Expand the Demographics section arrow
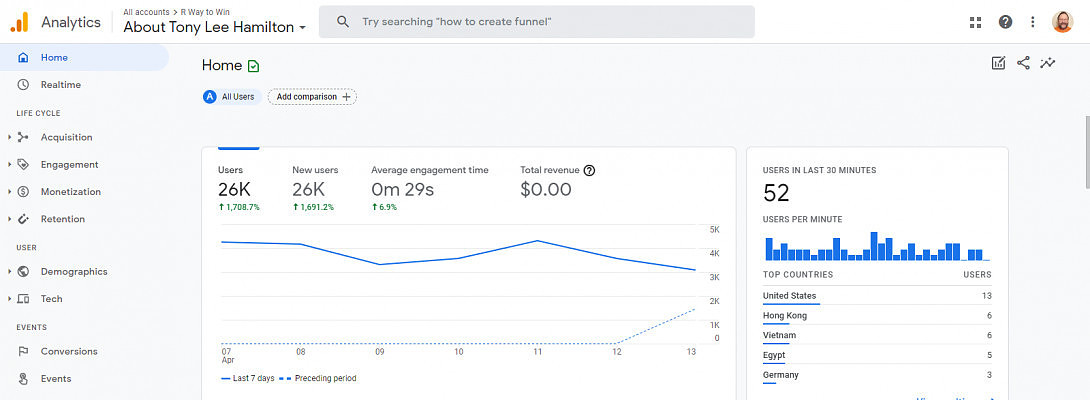Image resolution: width=1090 pixels, height=400 pixels. click(x=10, y=271)
